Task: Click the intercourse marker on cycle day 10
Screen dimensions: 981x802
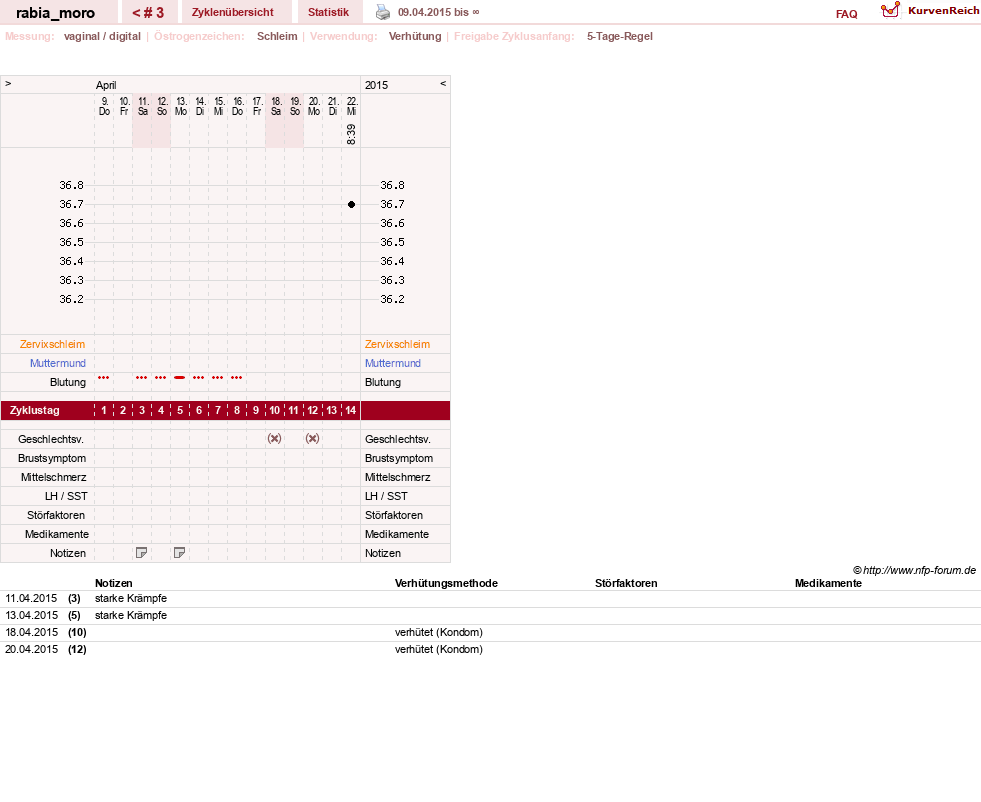Action: (x=275, y=439)
